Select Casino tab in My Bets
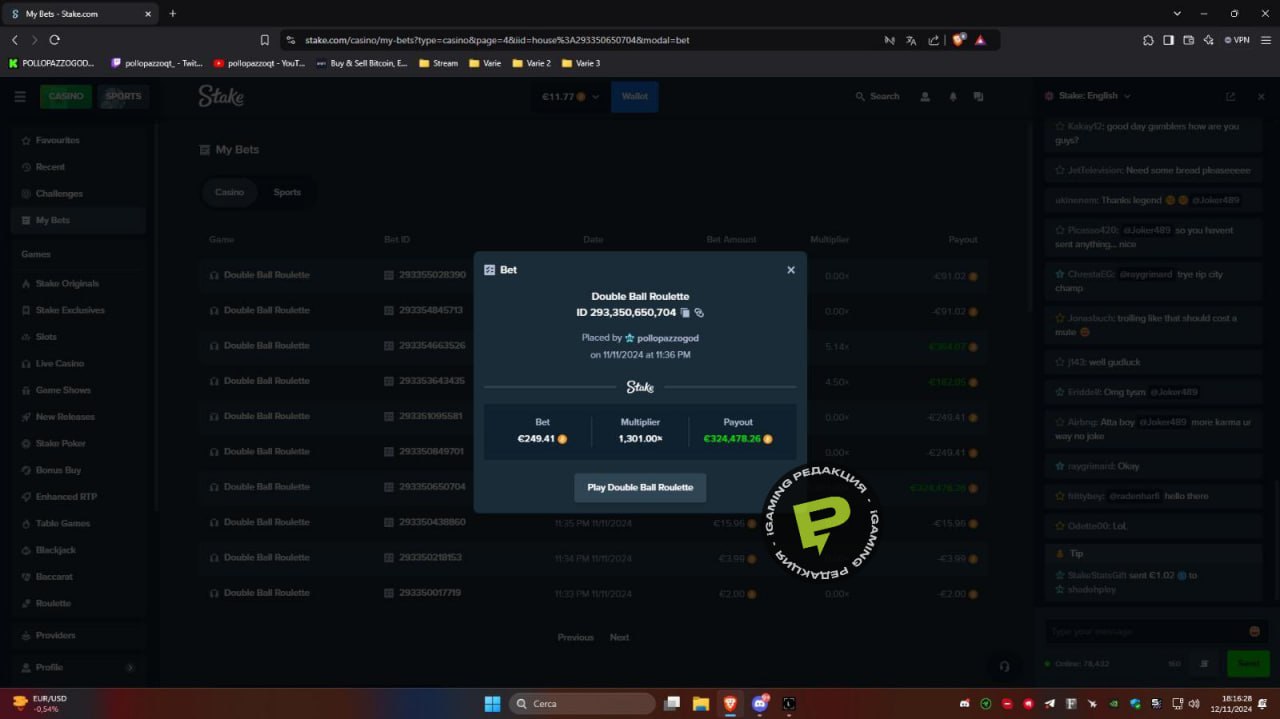1280x719 pixels. click(229, 192)
